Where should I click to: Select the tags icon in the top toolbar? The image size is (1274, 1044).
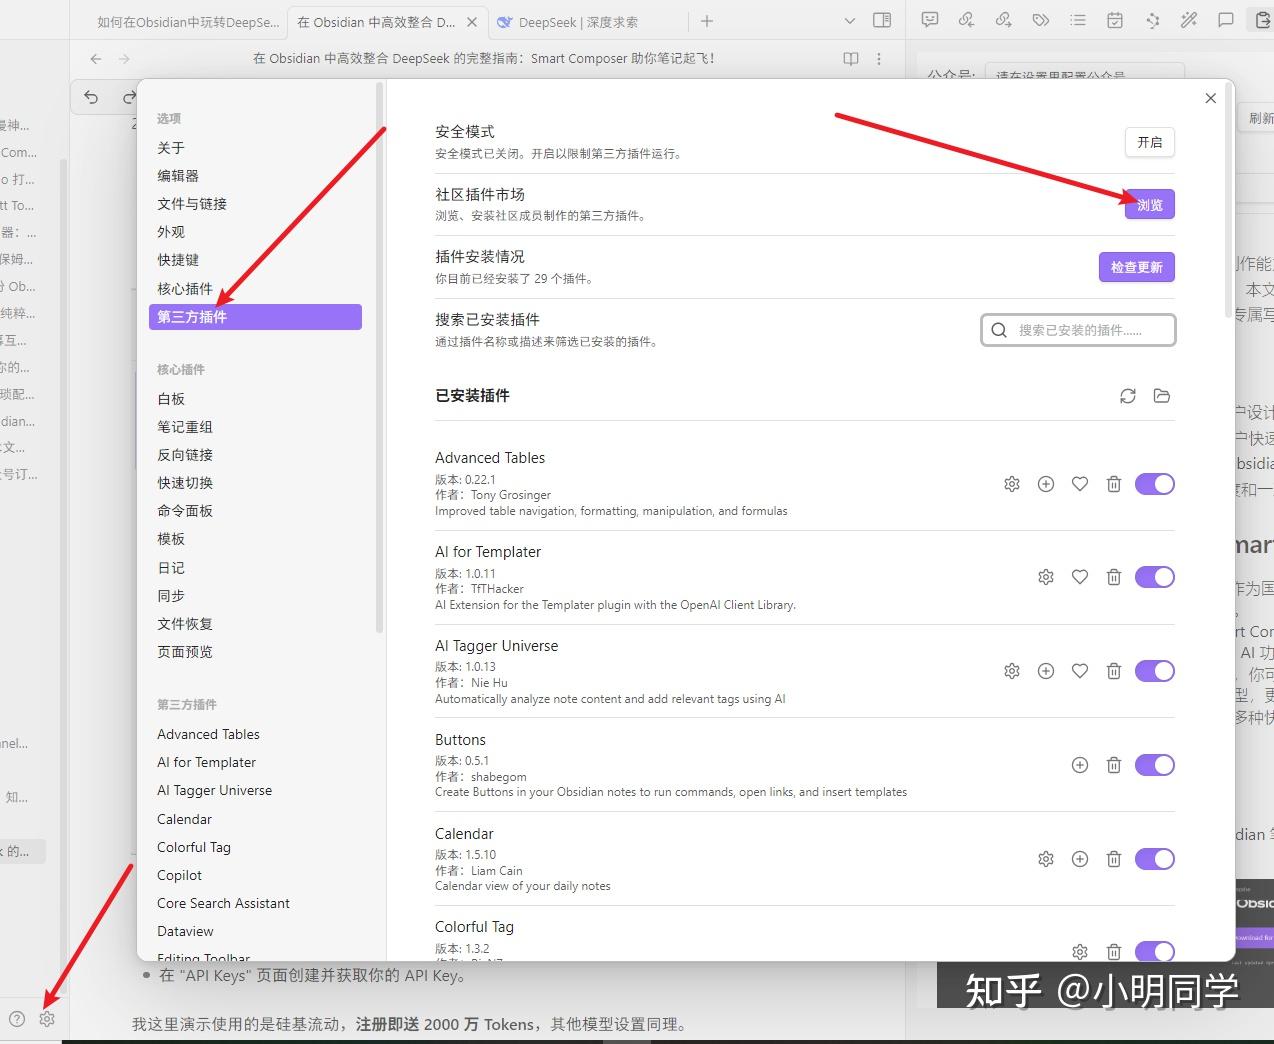[1039, 20]
